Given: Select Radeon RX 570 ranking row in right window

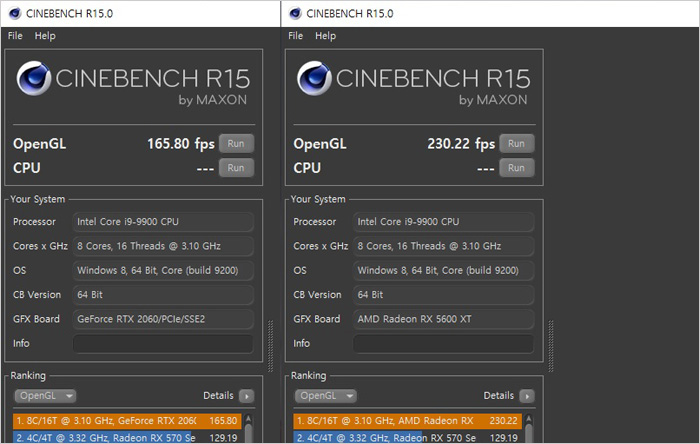Looking at the screenshot, I should 408,437.
